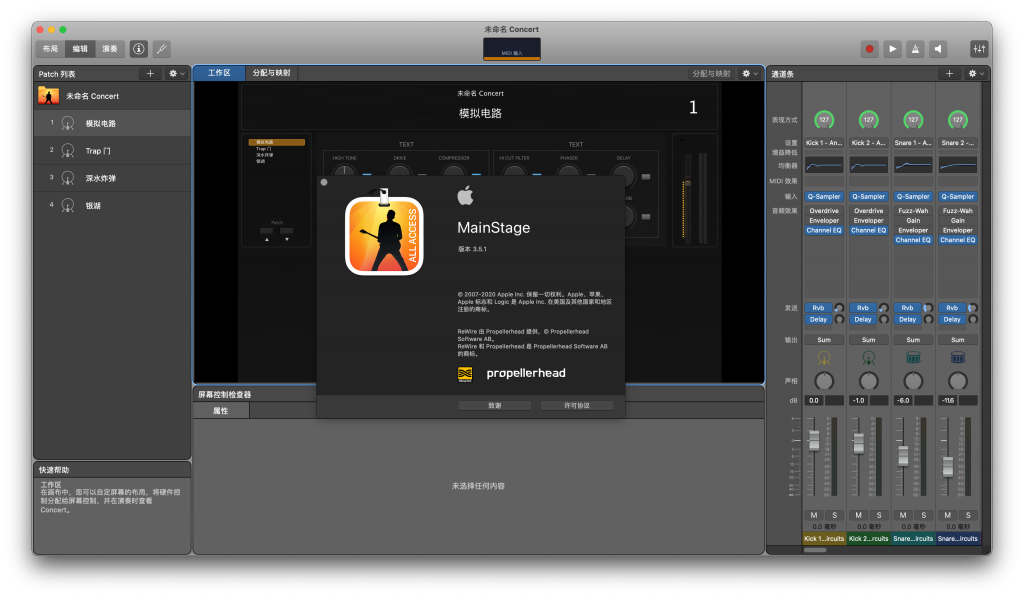The width and height of the screenshot is (1024, 598).
Task: Toggle Channel EQ on Kick 1 strip
Action: [824, 230]
